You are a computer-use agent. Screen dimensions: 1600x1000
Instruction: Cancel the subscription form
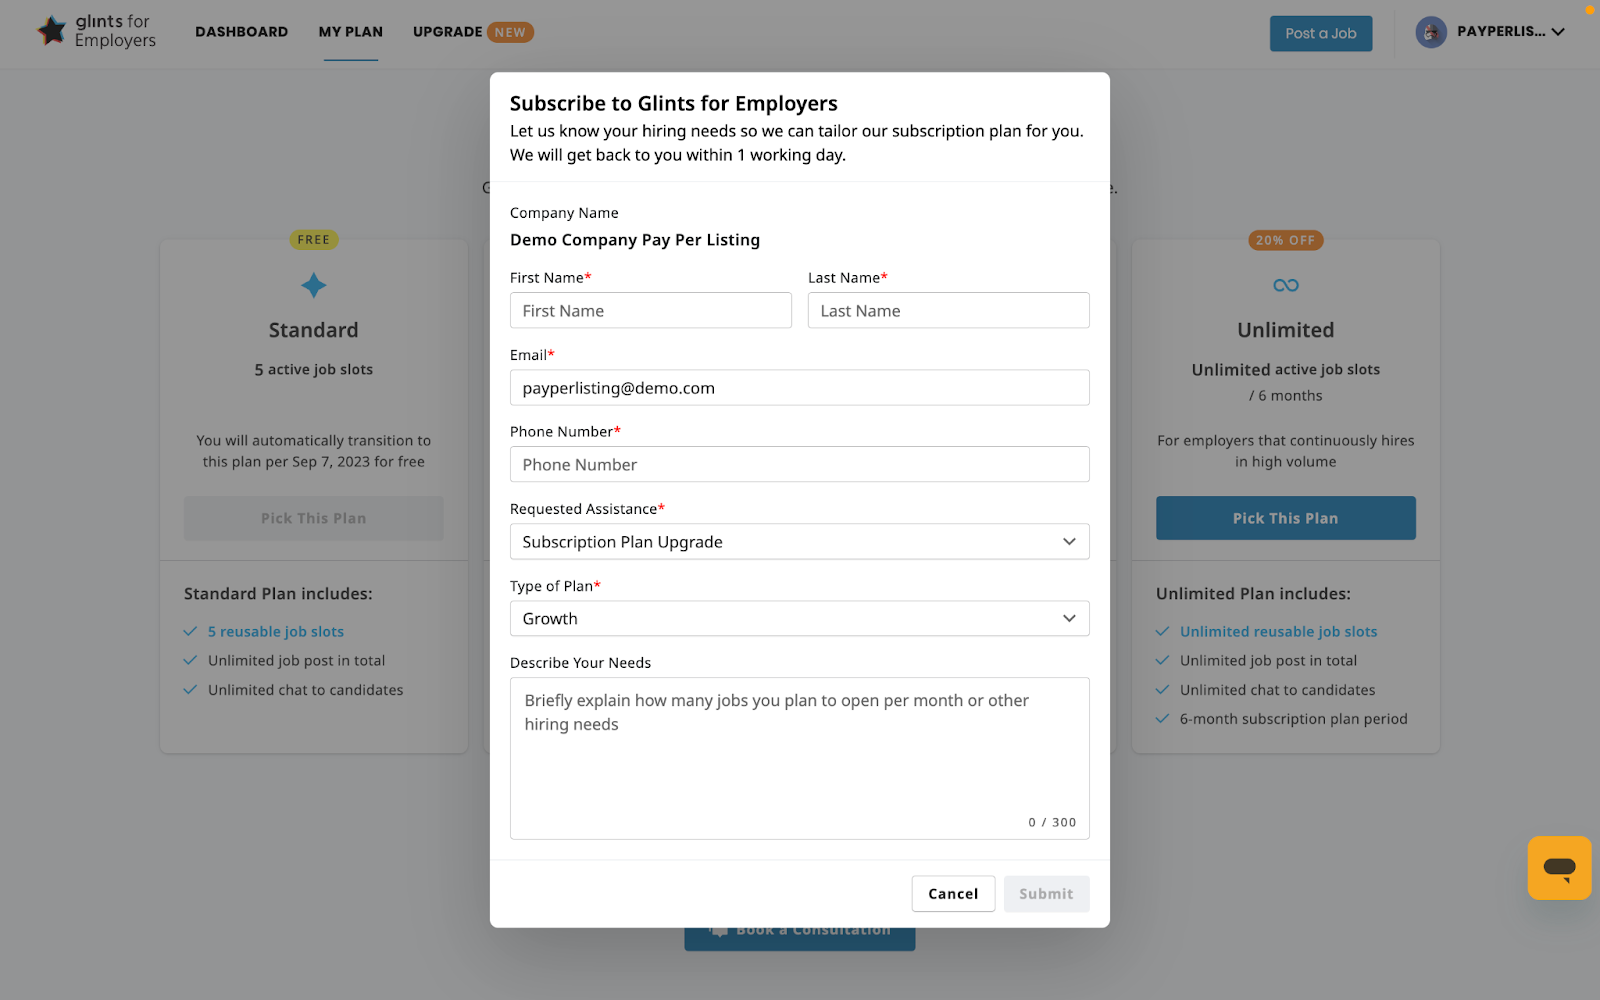coord(953,894)
